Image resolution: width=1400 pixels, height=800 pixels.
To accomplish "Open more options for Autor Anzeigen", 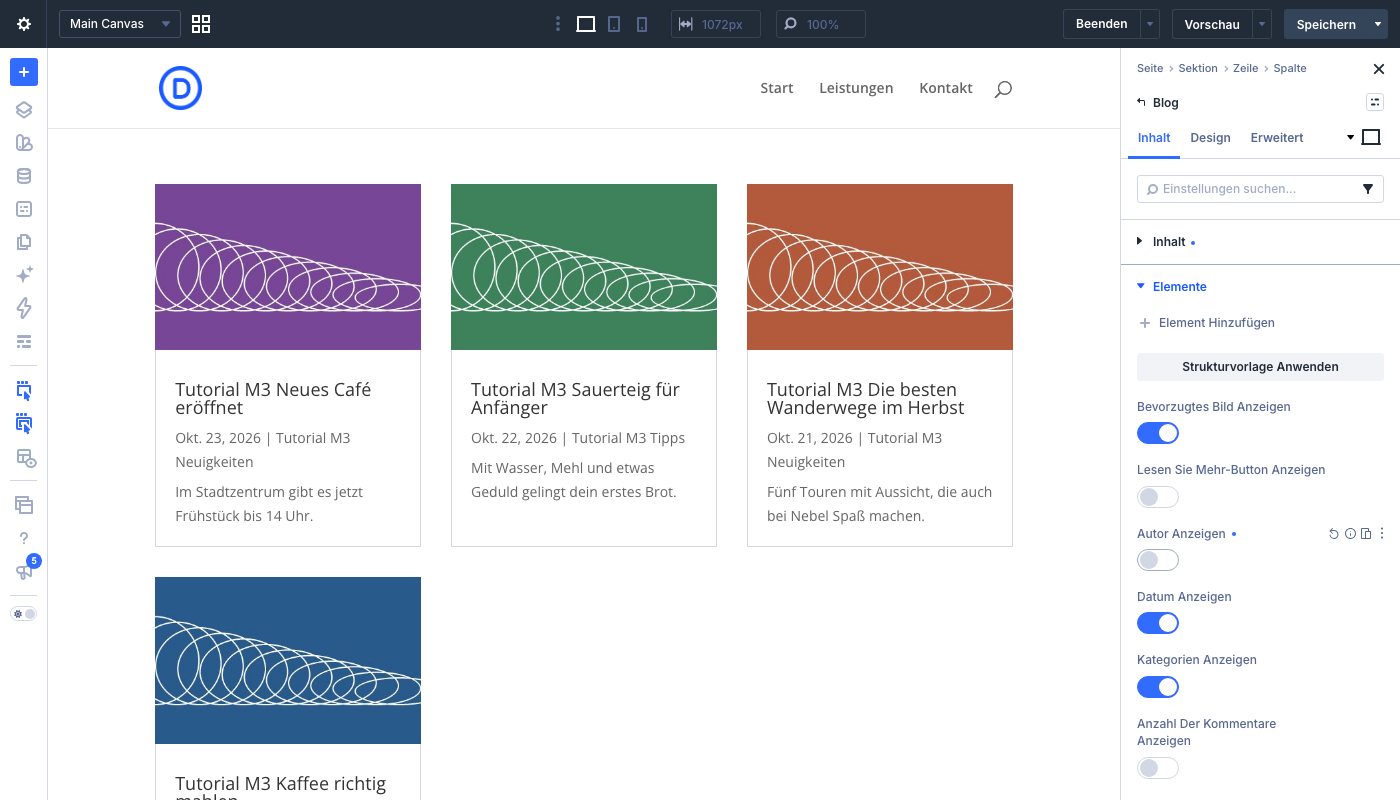I will pyautogui.click(x=1382, y=534).
